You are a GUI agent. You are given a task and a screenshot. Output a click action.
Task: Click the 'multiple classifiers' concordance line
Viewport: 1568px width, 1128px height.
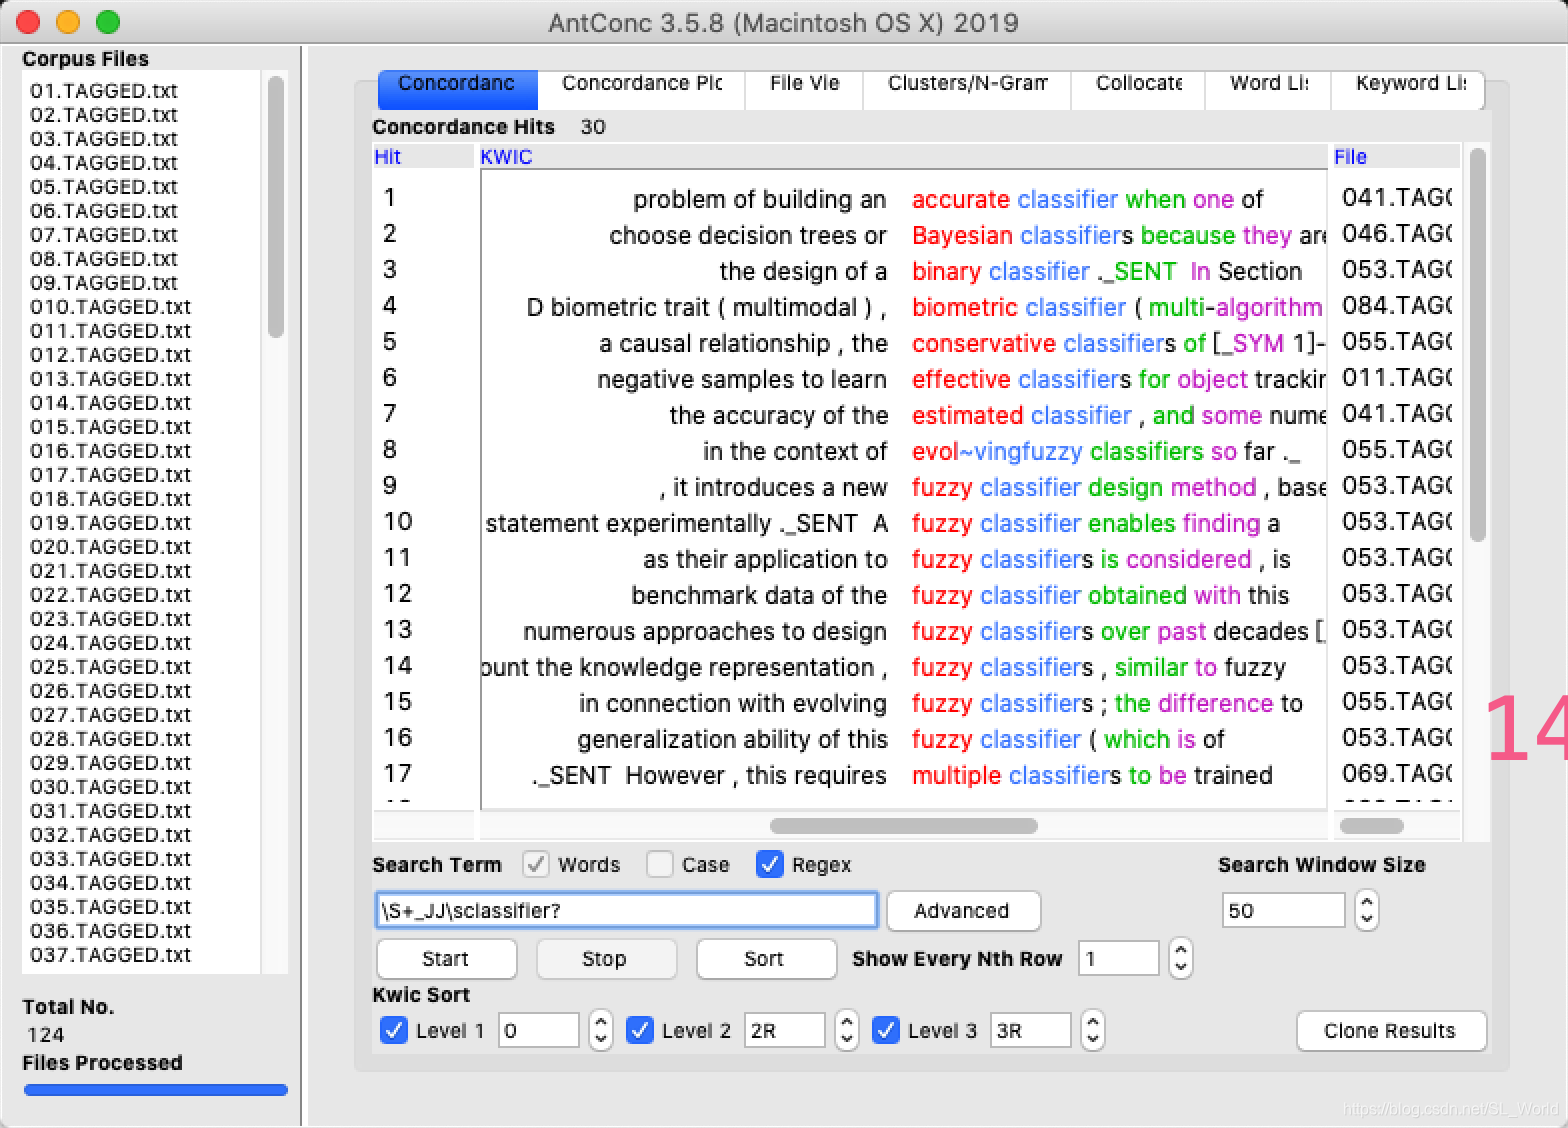coord(904,775)
